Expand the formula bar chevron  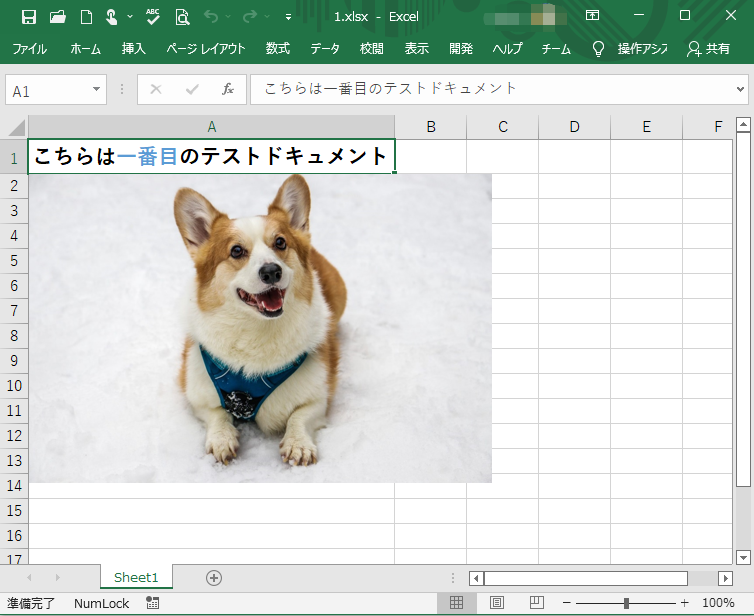click(741, 89)
